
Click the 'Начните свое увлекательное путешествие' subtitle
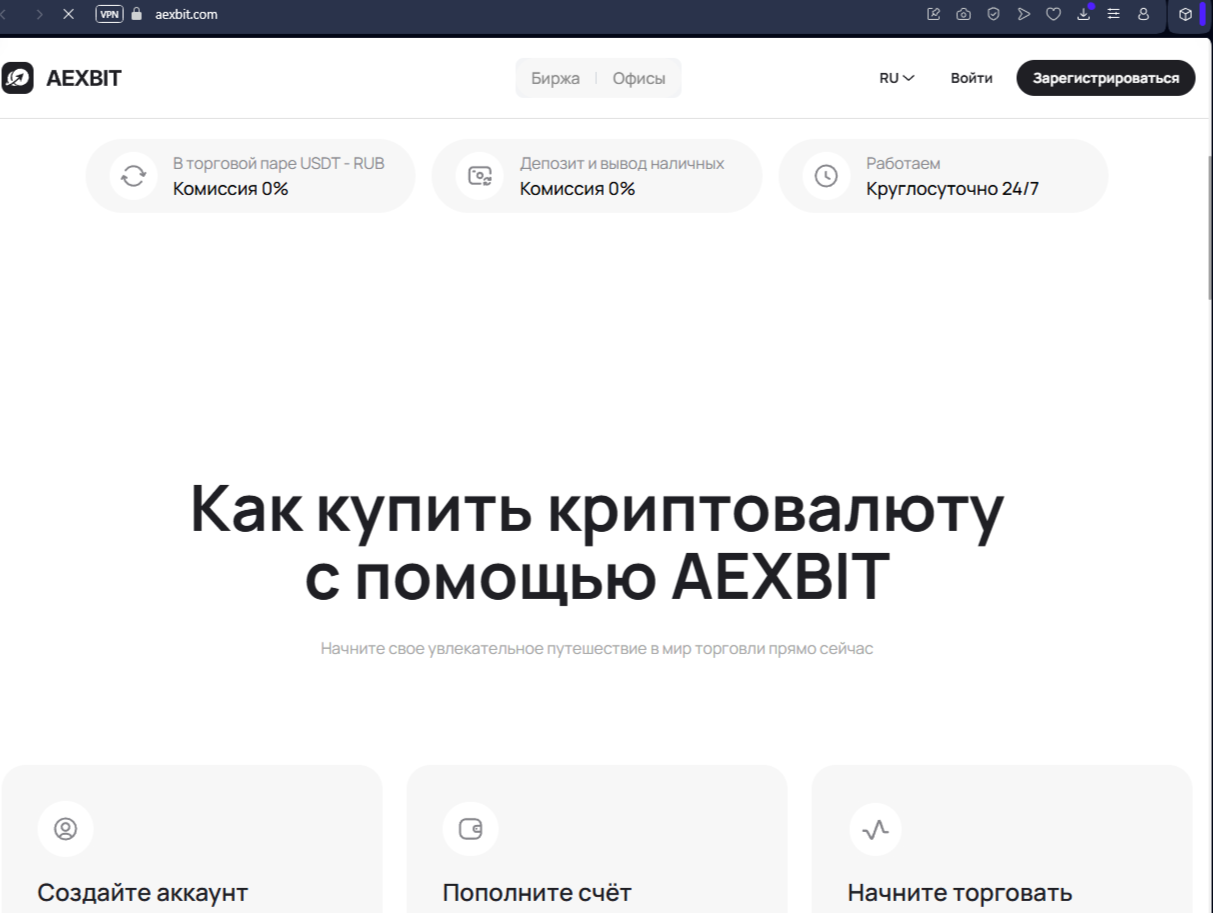click(x=597, y=648)
